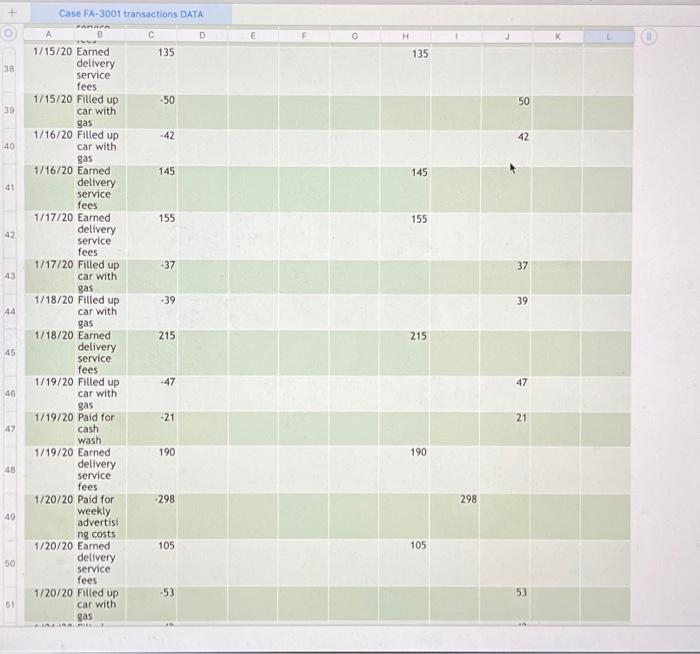Click row 51 'Filled up car with gas' cell
This screenshot has width=700, height=654.
[x=100, y=604]
